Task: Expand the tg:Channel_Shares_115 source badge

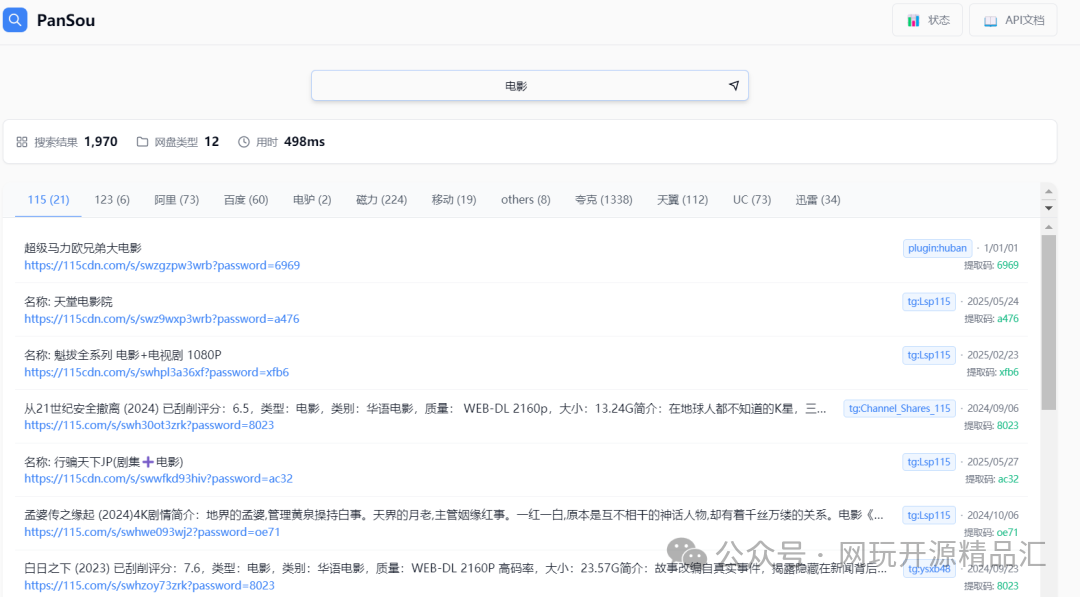Action: click(x=899, y=408)
